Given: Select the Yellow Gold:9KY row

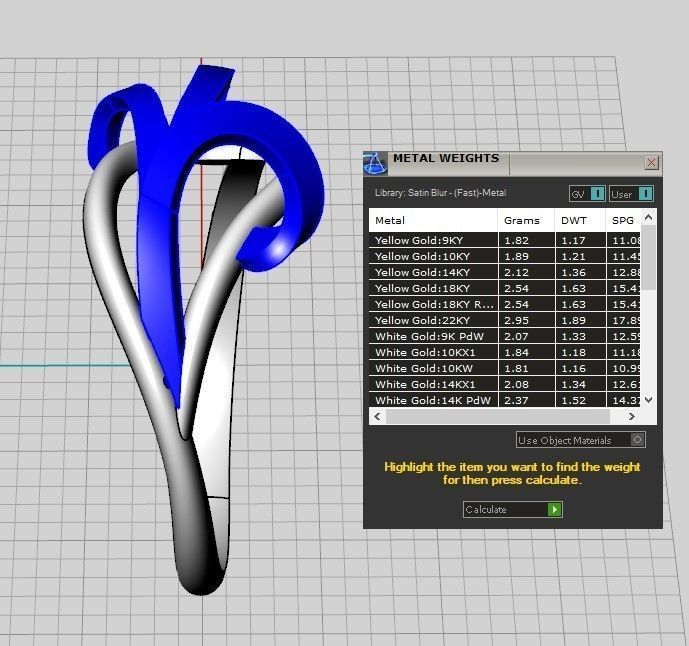Looking at the screenshot, I should click(x=504, y=240).
